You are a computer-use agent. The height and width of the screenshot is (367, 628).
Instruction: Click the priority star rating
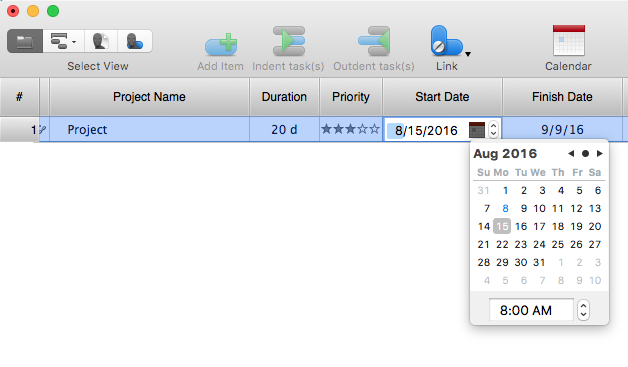tap(351, 129)
